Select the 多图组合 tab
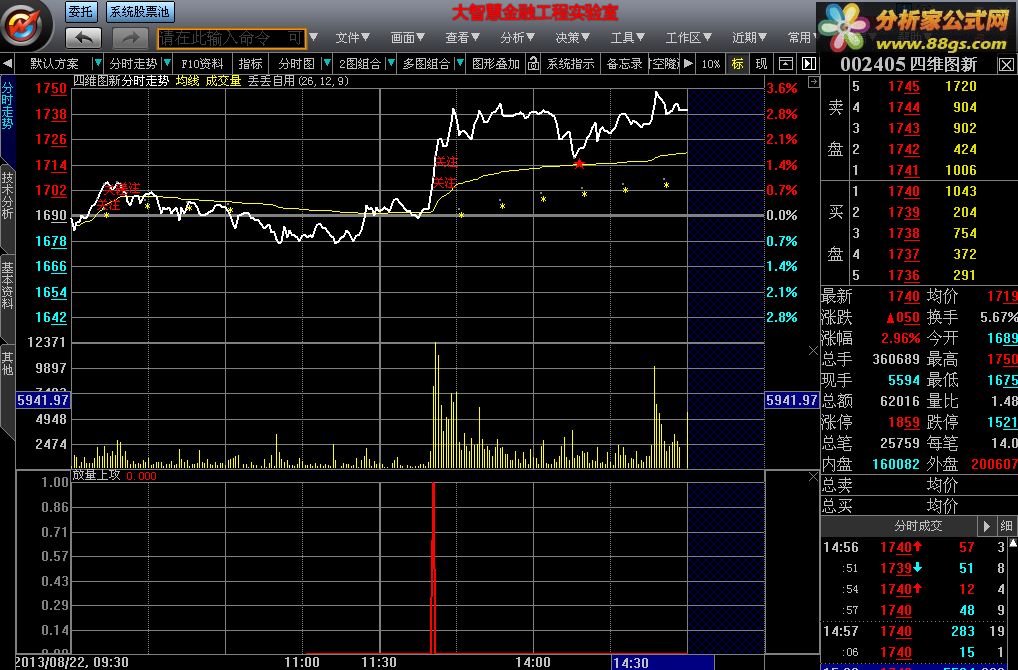This screenshot has height=670, width=1018. (426, 64)
